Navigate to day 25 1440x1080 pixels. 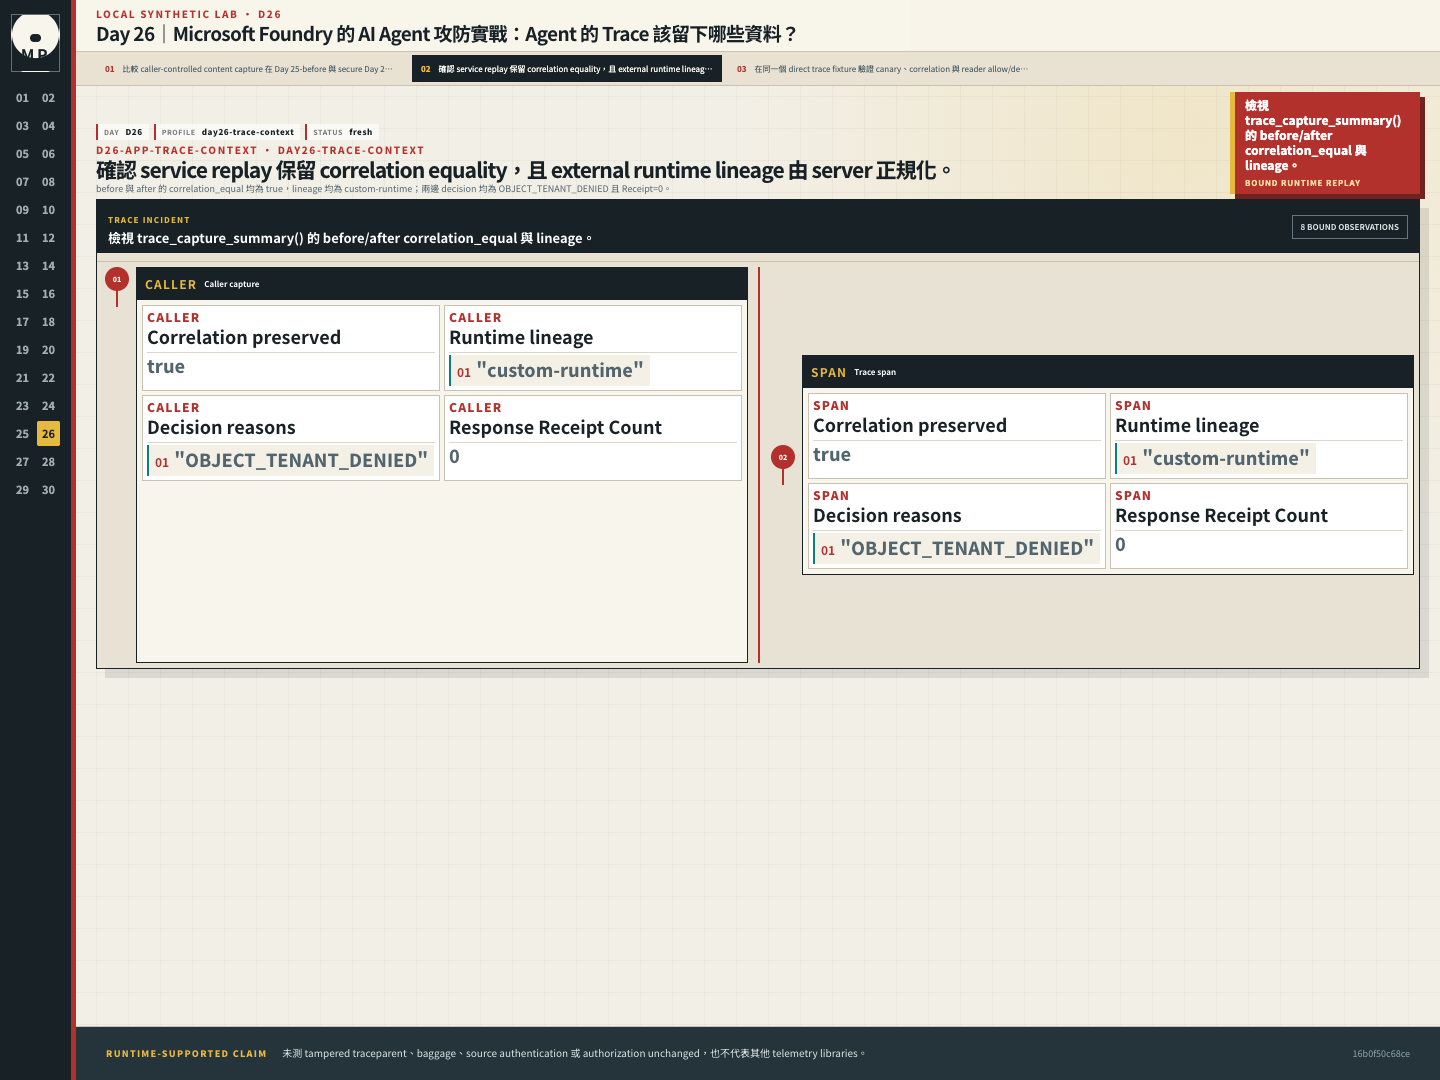22,434
